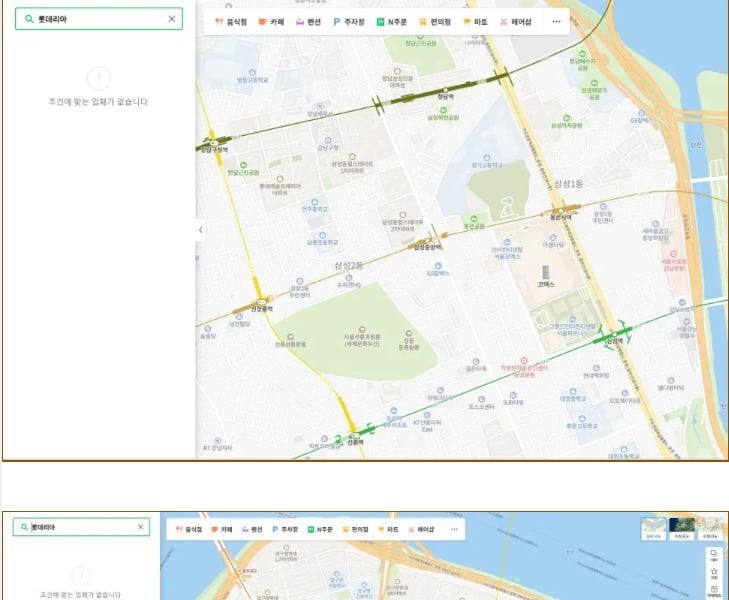Viewport: 729px width, 600px height.
Task: Expand more categories with upper ellipsis button
Action: click(556, 21)
